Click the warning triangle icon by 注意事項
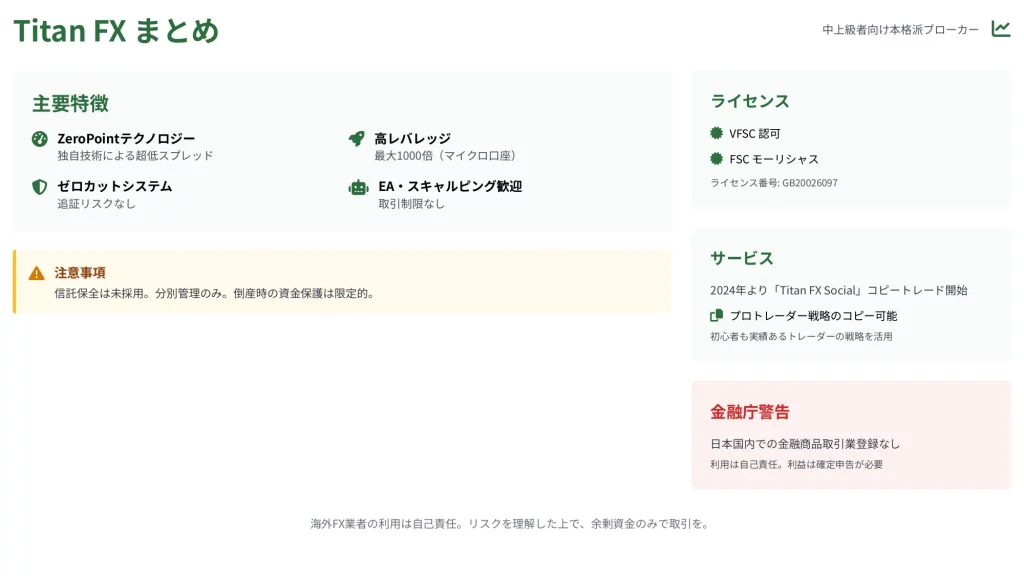This screenshot has width=1024, height=576. [x=37, y=273]
